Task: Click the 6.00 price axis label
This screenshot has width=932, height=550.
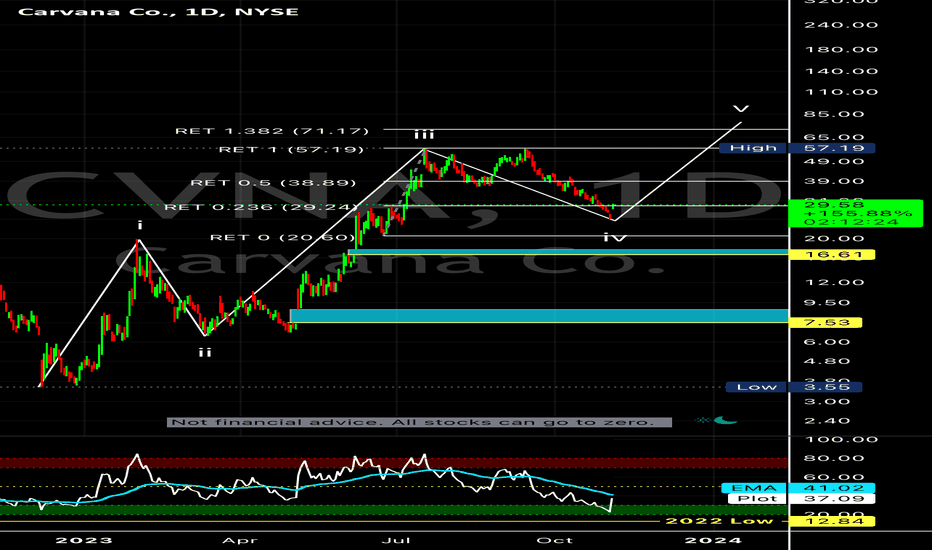Action: pyautogui.click(x=828, y=342)
